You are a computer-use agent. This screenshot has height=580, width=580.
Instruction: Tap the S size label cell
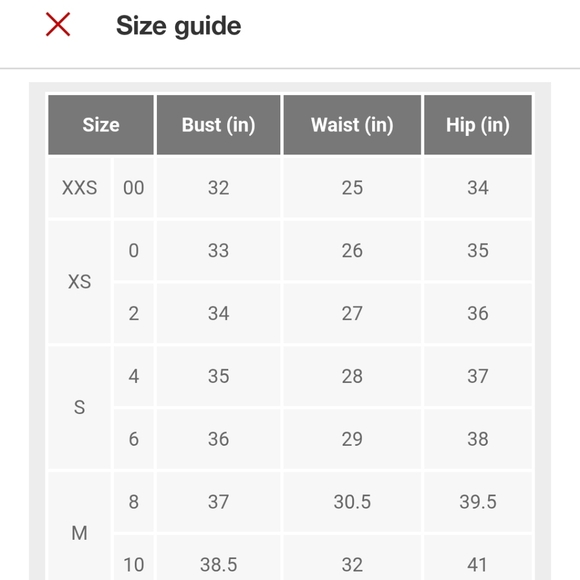coord(79,408)
